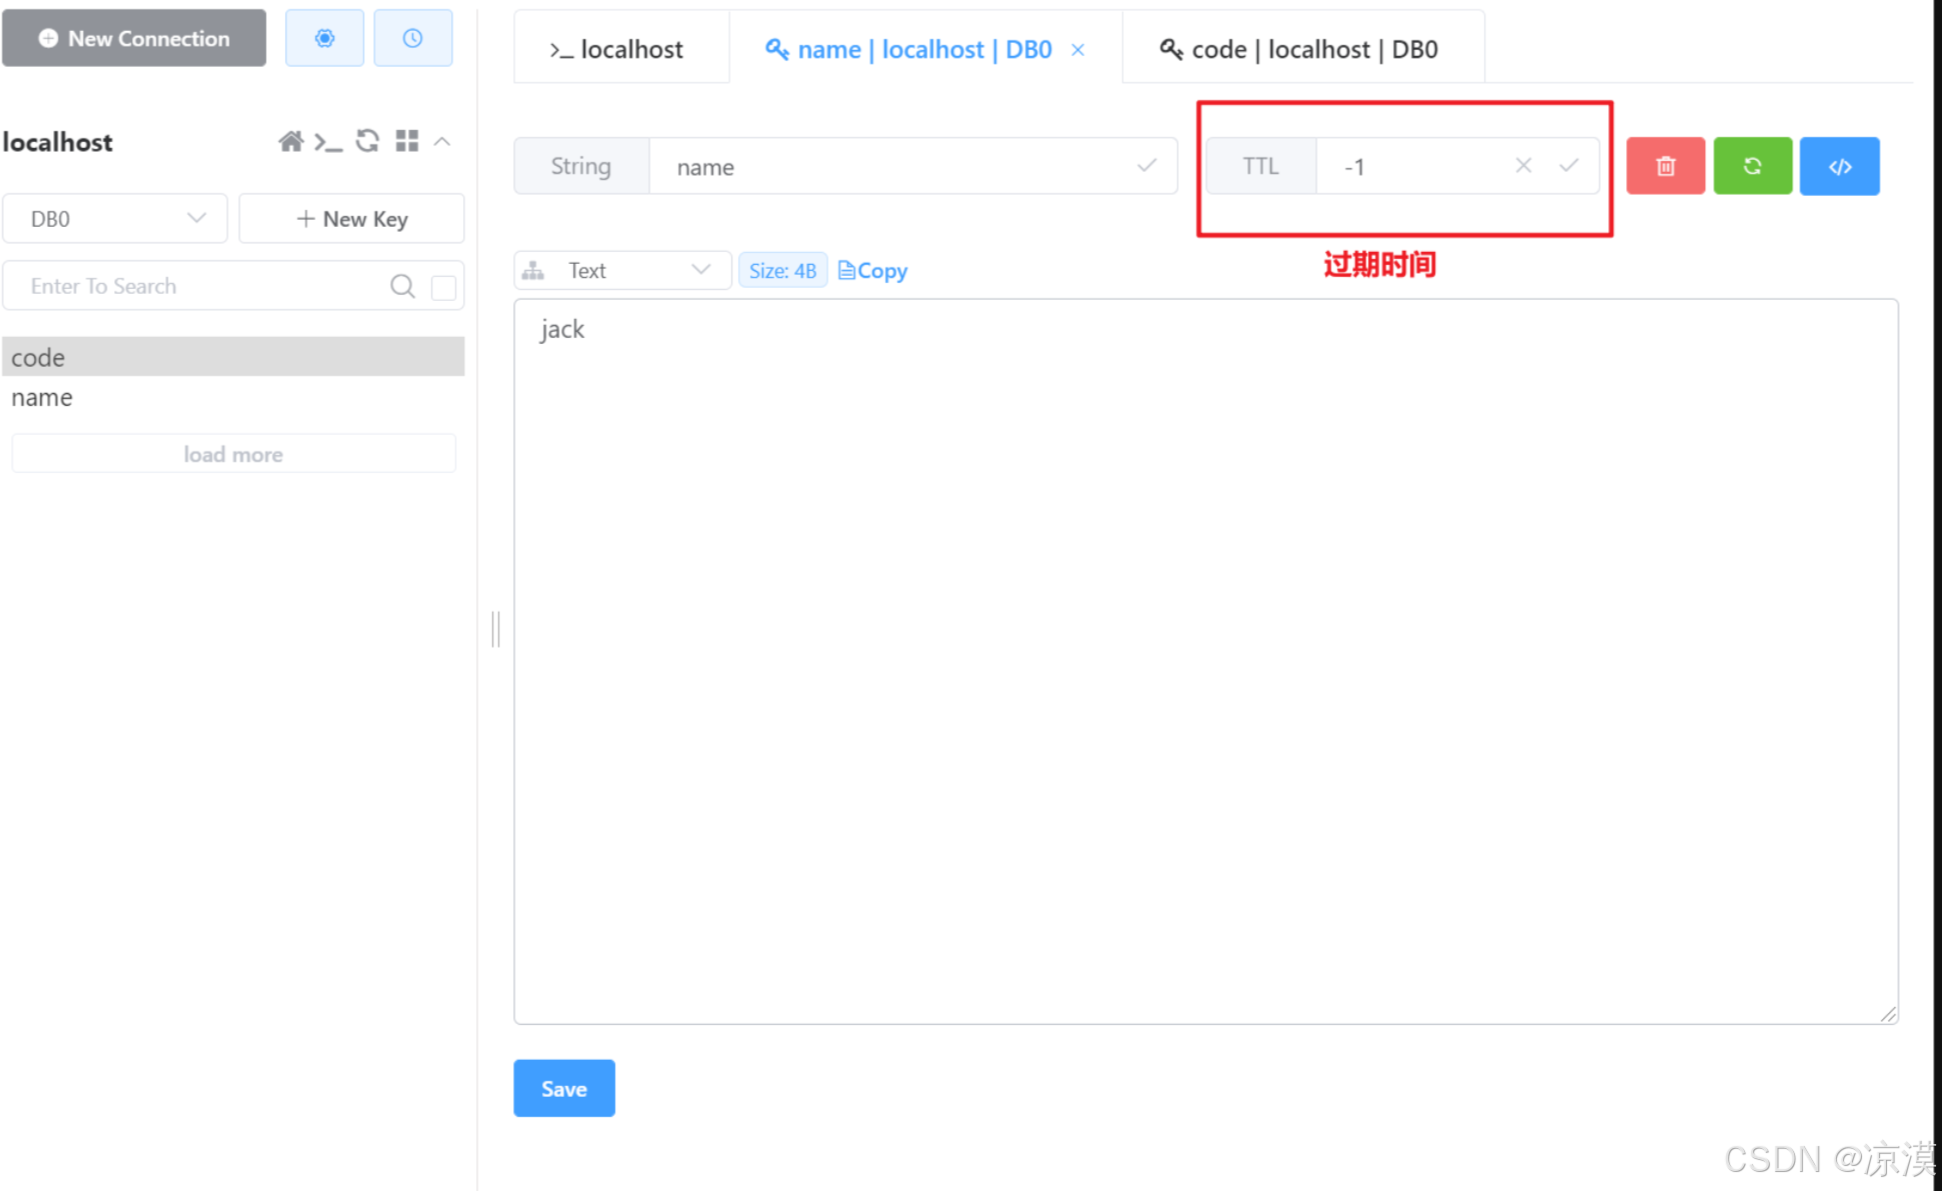Click the settings gear icon button
This screenshot has height=1191, width=1942.
tap(324, 38)
